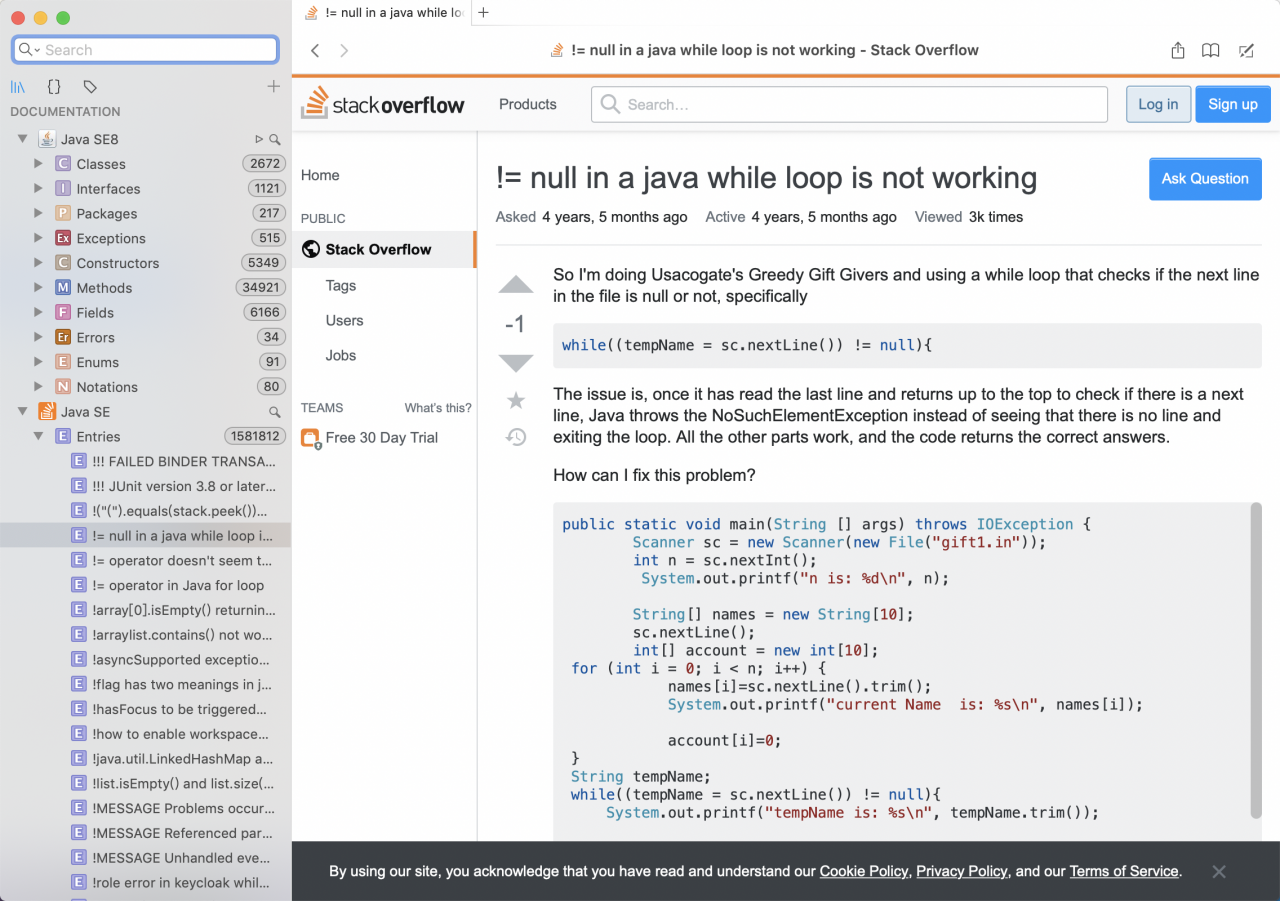Collapse the Java SE8 docset
This screenshot has width=1280, height=901.
tap(22, 139)
